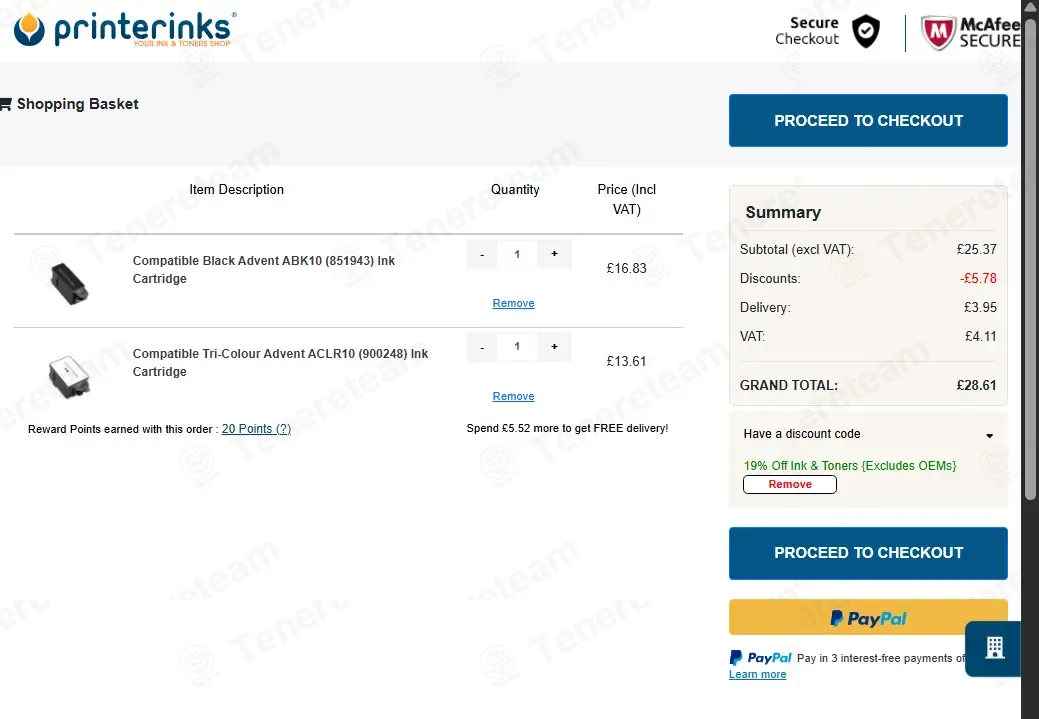This screenshot has width=1039, height=719.
Task: Click the shopping basket cart icon
Action: [x=6, y=104]
